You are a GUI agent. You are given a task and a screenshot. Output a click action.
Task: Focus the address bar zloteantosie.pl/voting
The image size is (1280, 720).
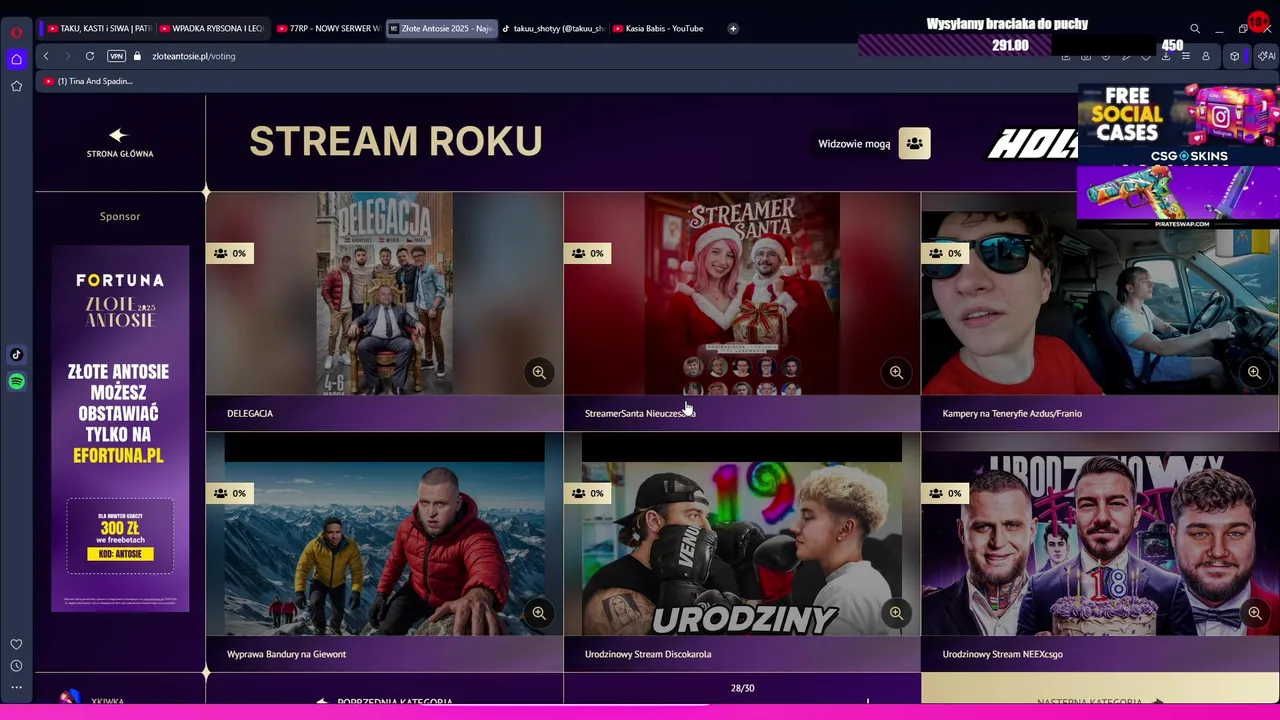click(x=194, y=56)
